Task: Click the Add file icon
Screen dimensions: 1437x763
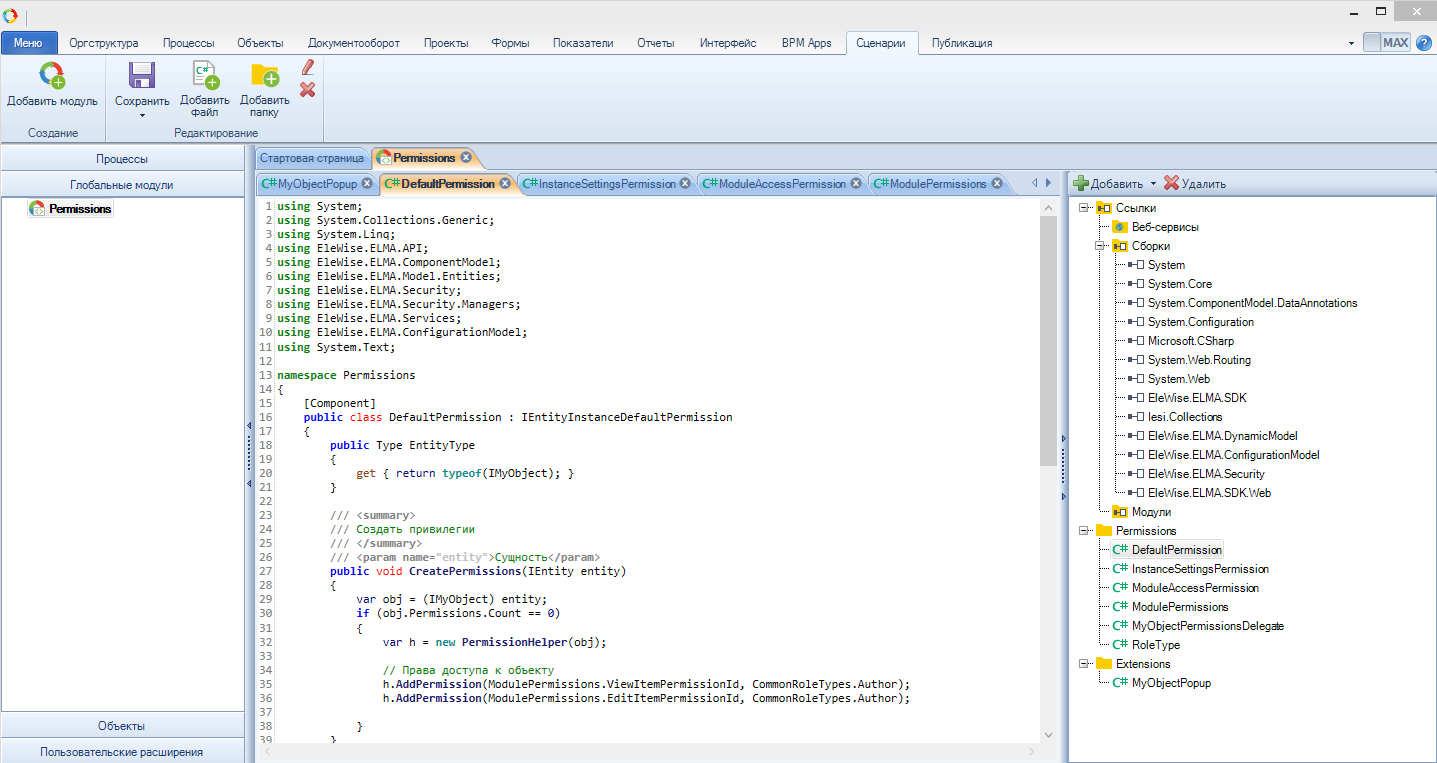Action: (x=205, y=76)
